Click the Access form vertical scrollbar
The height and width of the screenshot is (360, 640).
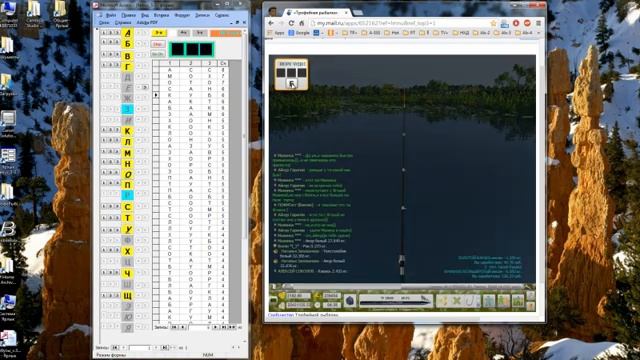tap(245, 135)
